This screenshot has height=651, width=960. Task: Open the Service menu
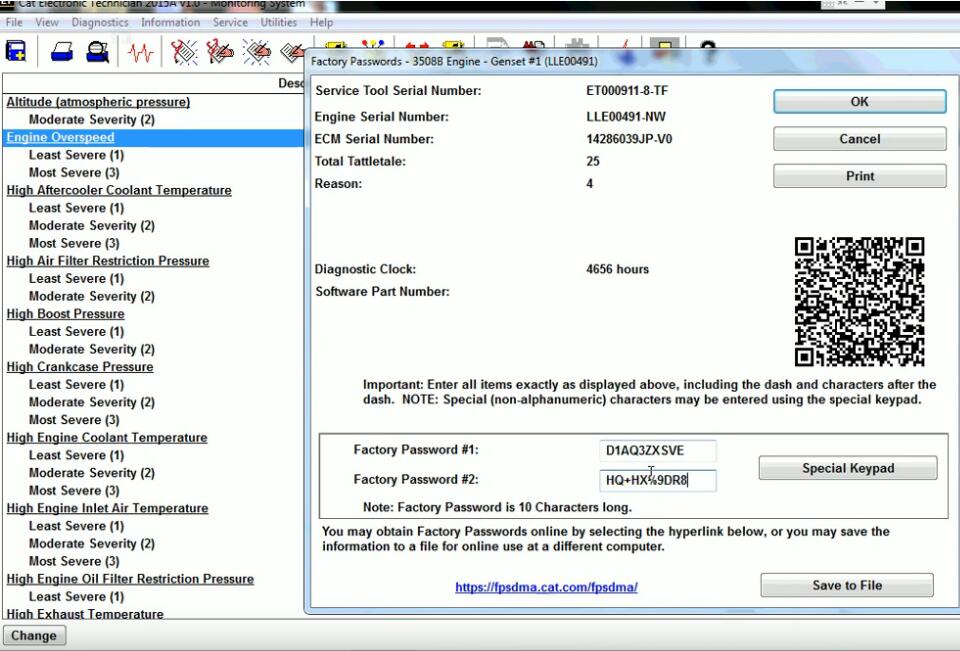click(230, 23)
